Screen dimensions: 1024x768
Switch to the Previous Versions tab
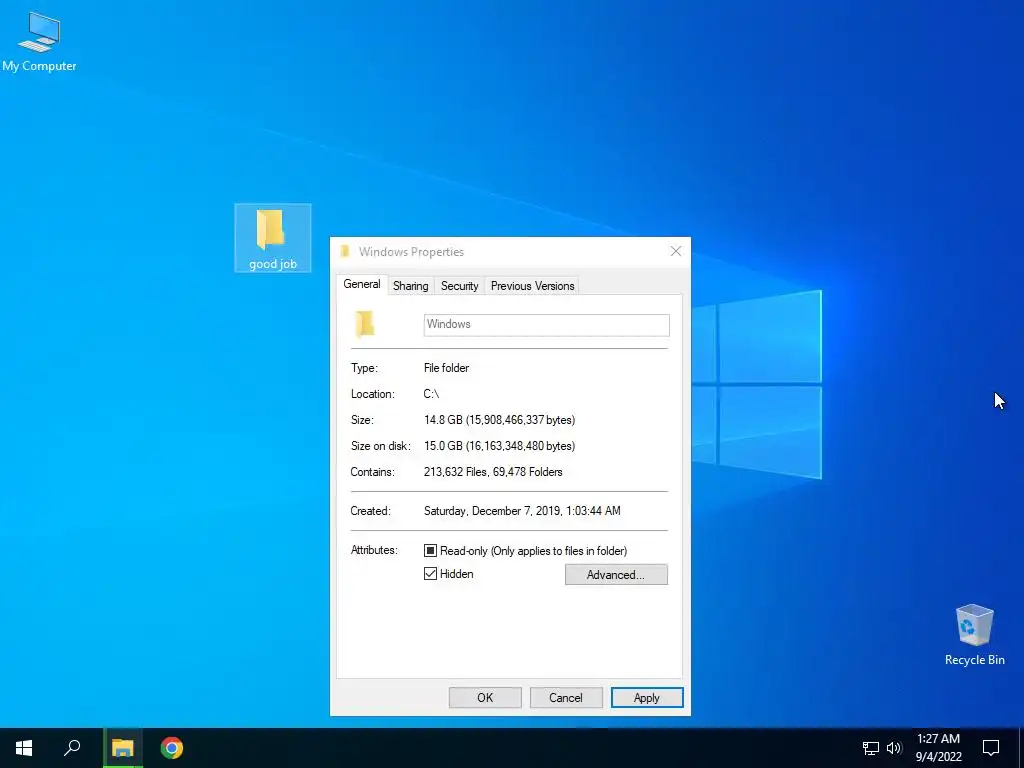pos(532,286)
